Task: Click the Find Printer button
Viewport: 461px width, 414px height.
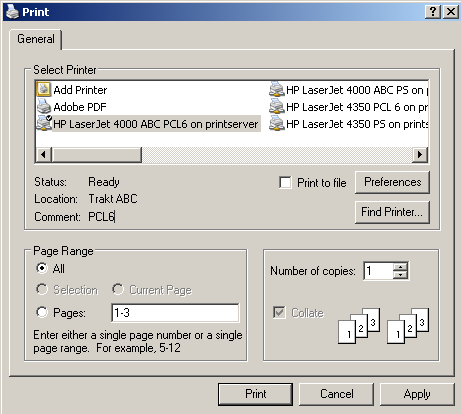Action: point(392,212)
